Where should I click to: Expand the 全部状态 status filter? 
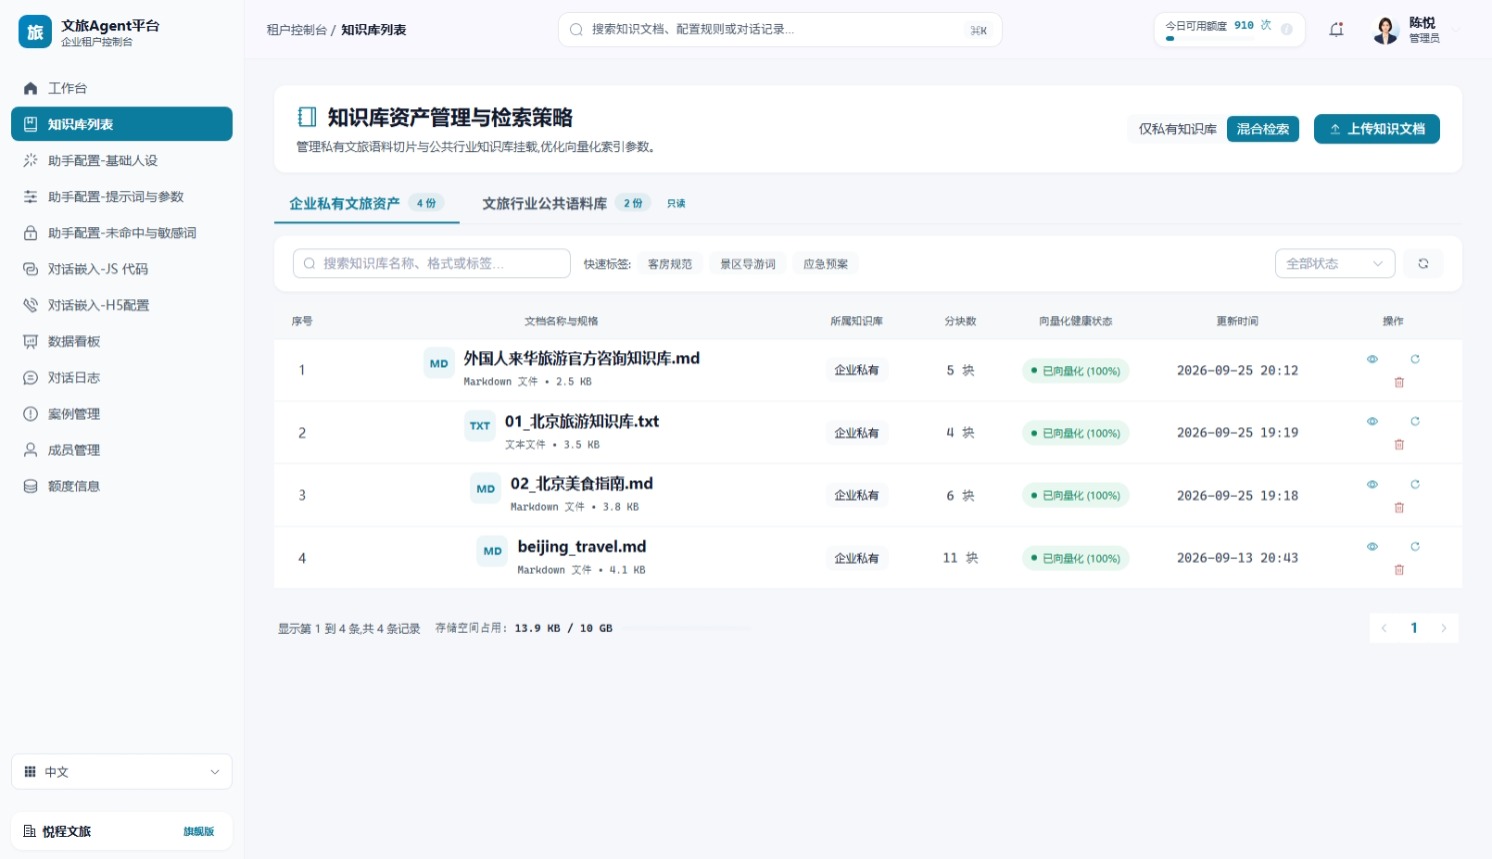[x=1335, y=264]
